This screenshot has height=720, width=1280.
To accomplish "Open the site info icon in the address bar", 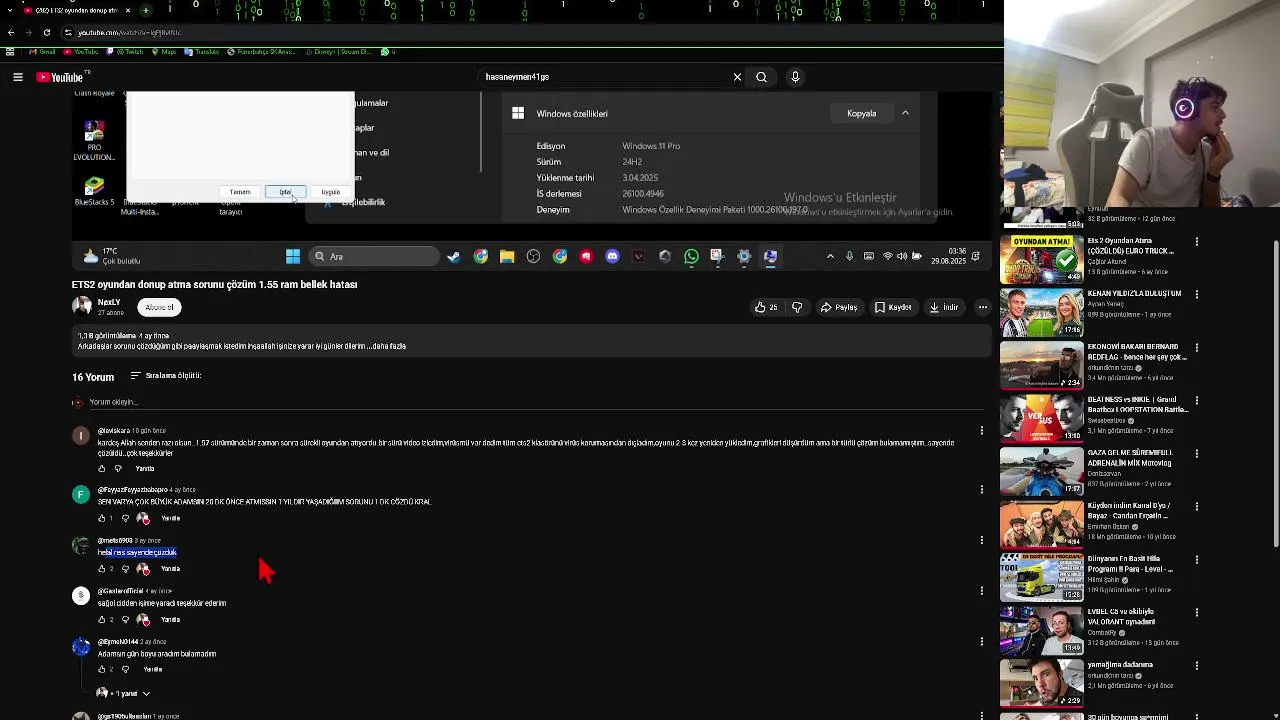I will (x=68, y=32).
